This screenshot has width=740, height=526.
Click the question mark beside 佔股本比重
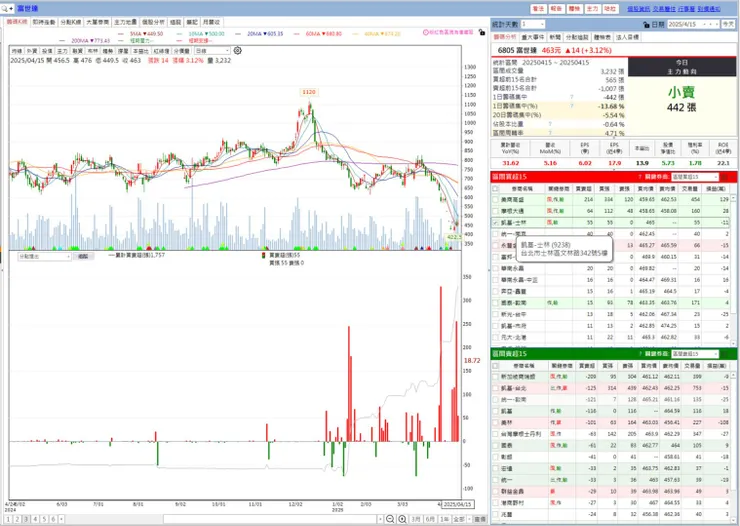550,124
